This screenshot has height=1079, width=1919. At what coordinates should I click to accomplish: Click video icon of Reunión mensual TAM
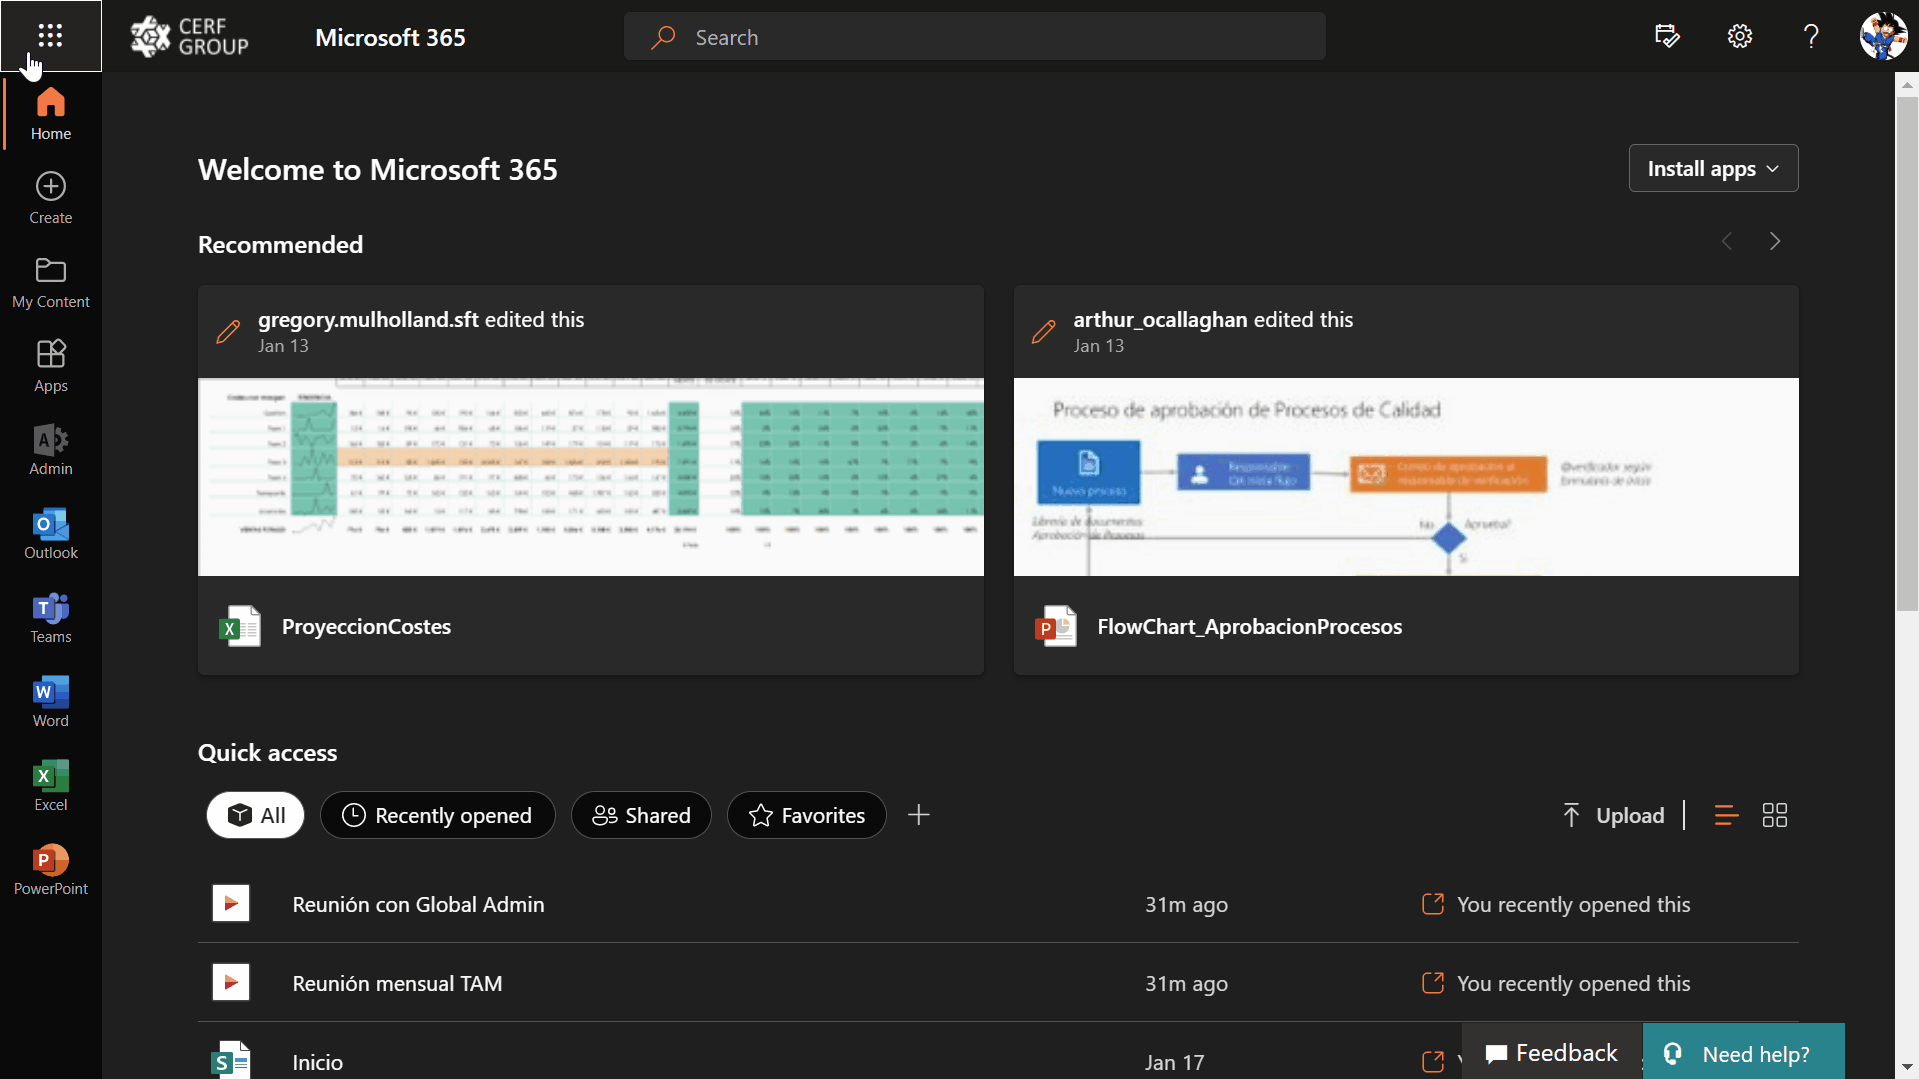tap(231, 982)
